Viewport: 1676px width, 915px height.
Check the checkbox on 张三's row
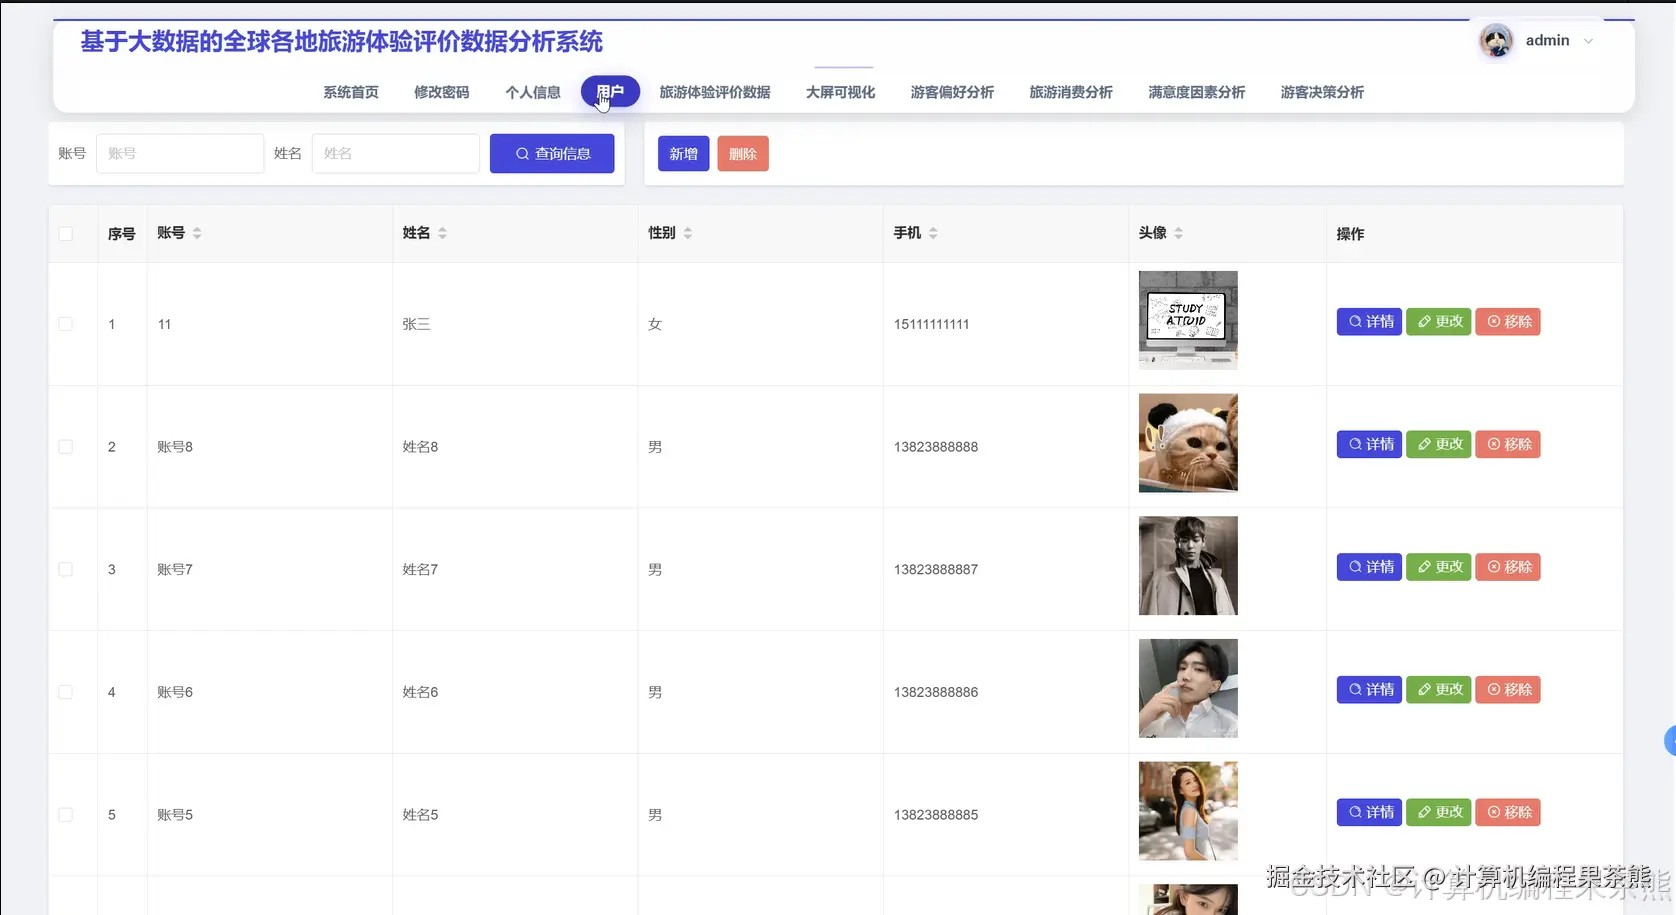click(66, 324)
